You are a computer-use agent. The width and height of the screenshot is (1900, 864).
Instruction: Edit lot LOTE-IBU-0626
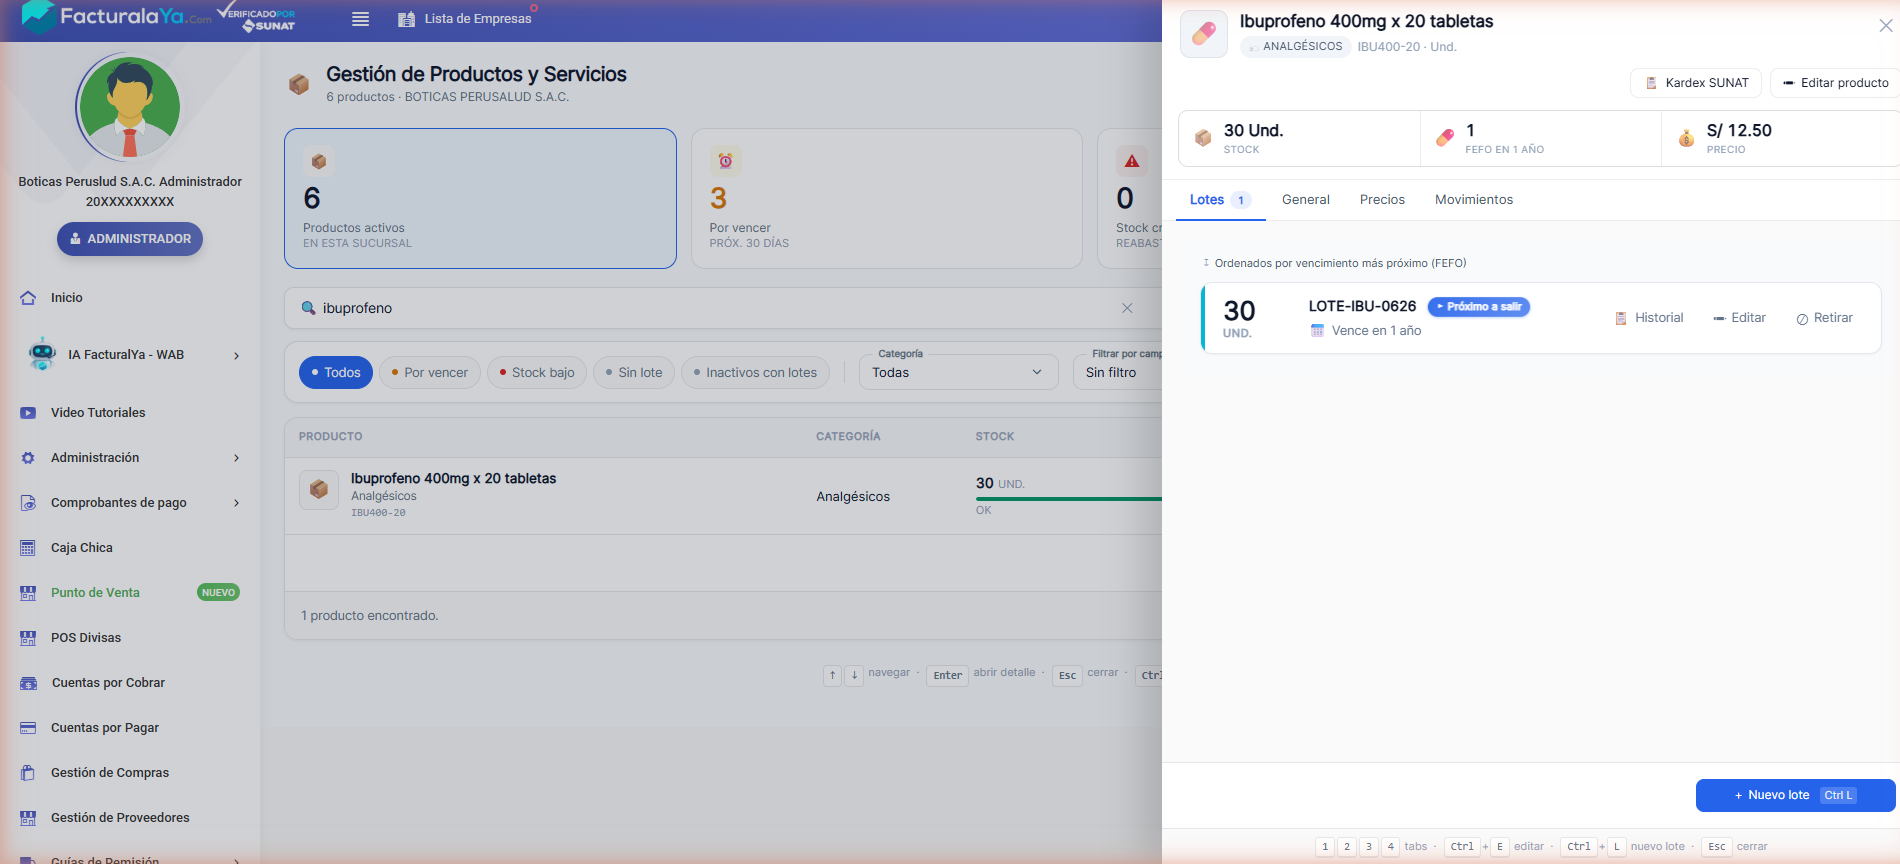[1739, 318]
